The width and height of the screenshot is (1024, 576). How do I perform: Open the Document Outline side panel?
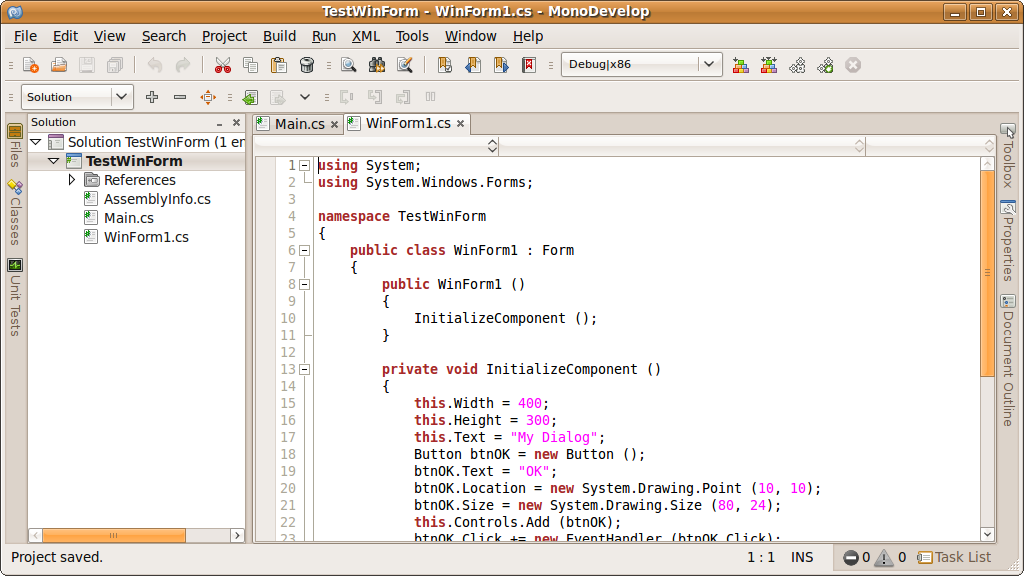1008,360
